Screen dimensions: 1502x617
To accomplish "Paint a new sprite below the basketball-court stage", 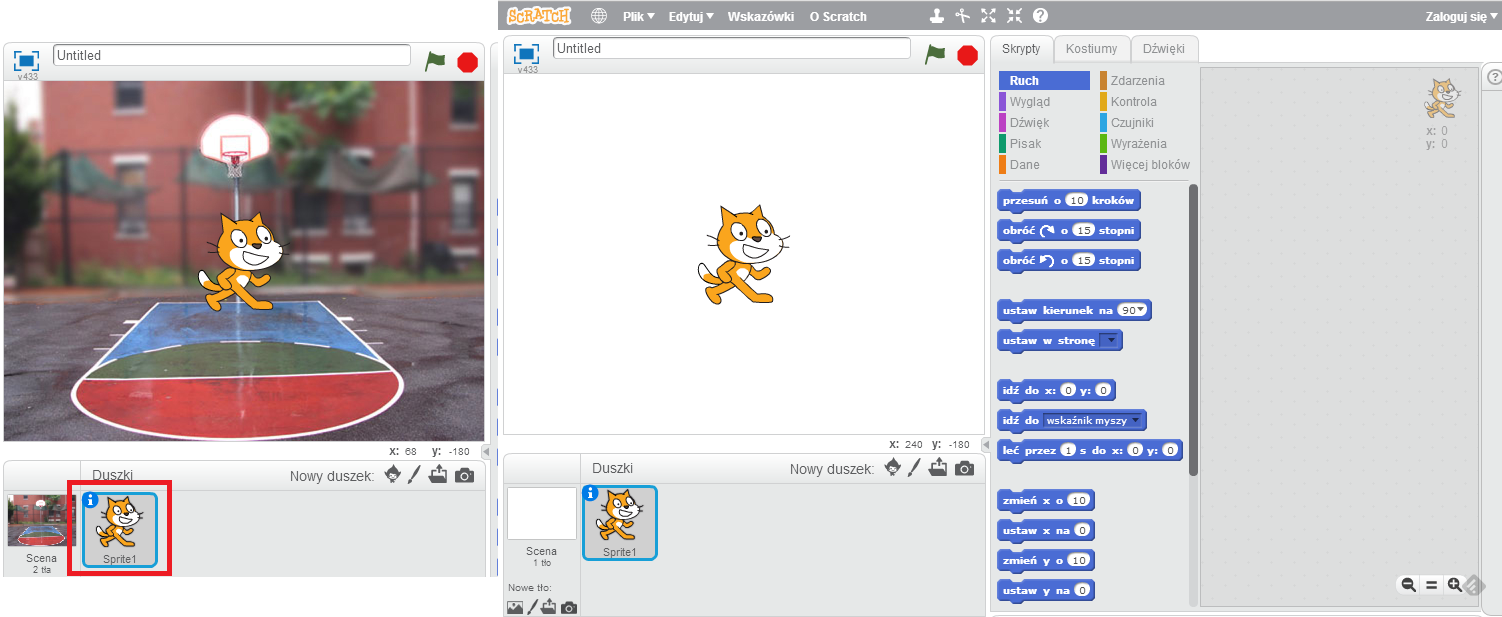I will (414, 475).
